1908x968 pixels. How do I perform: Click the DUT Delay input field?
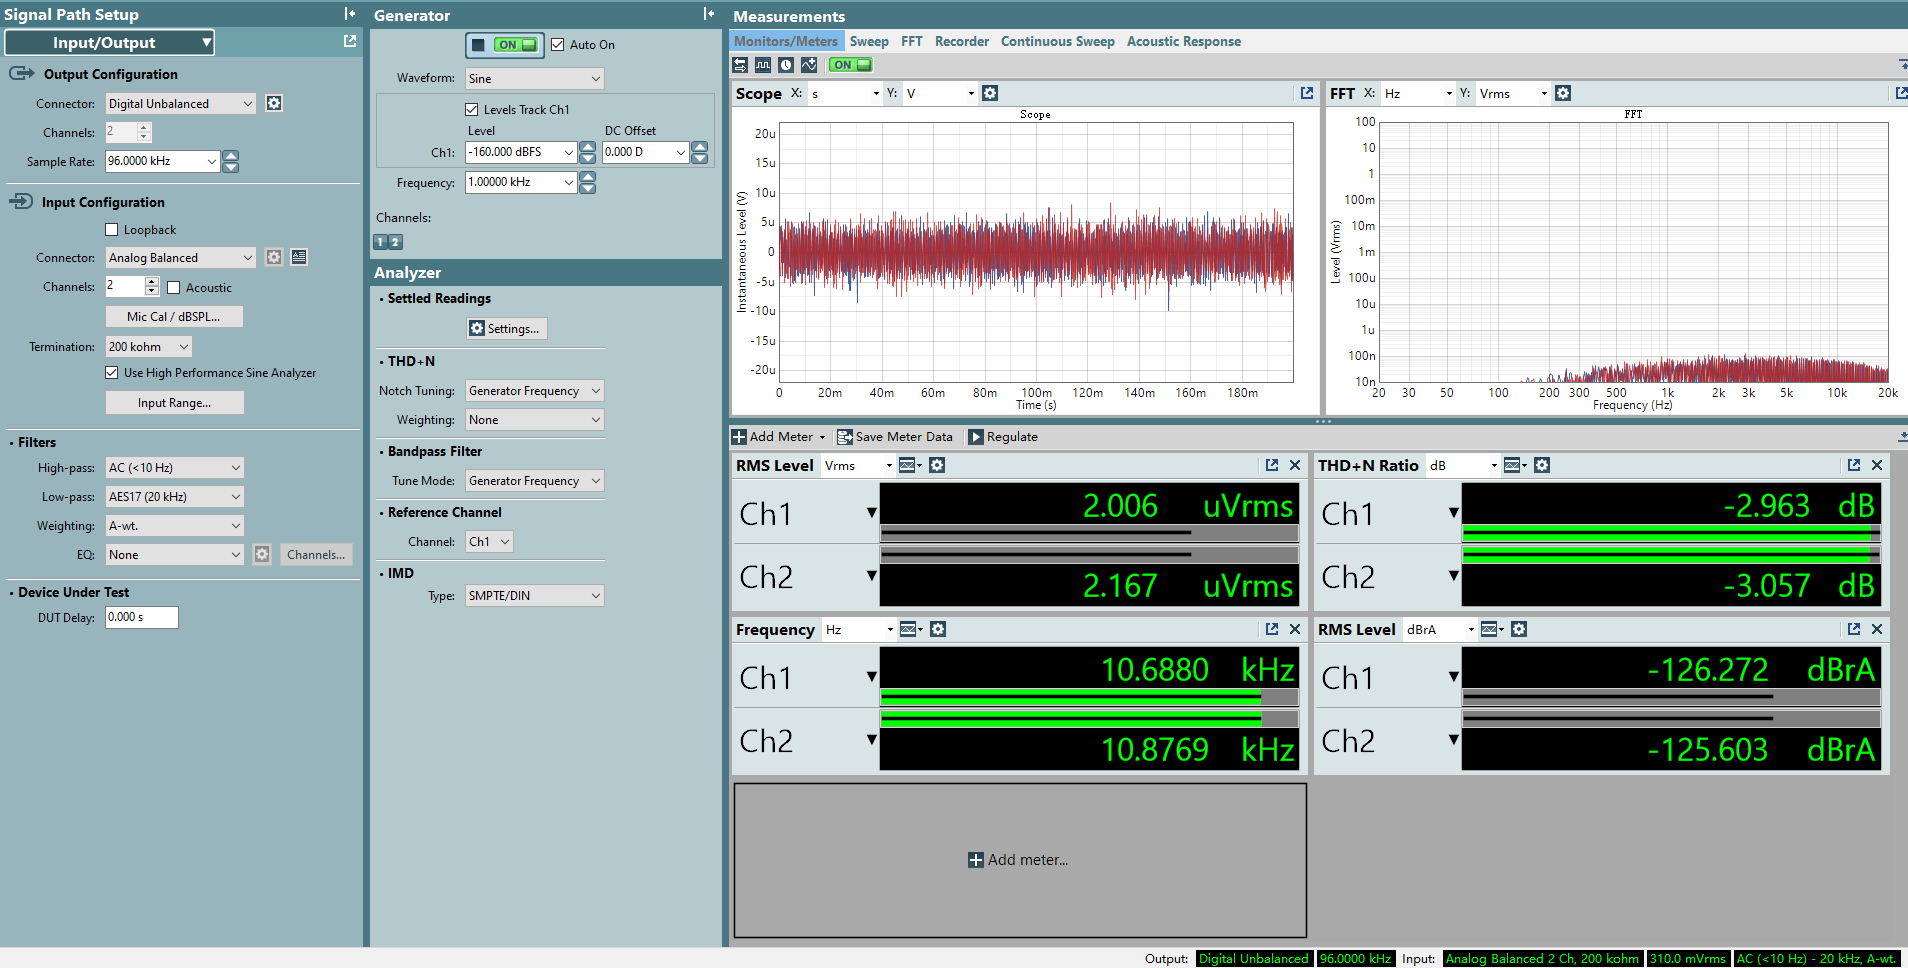point(142,618)
